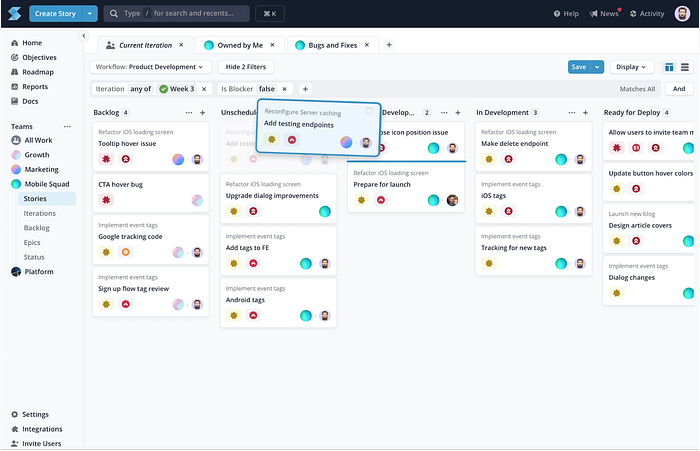The image size is (700, 451).
Task: Open Invite Users in the sidebar
Action: pos(36,444)
